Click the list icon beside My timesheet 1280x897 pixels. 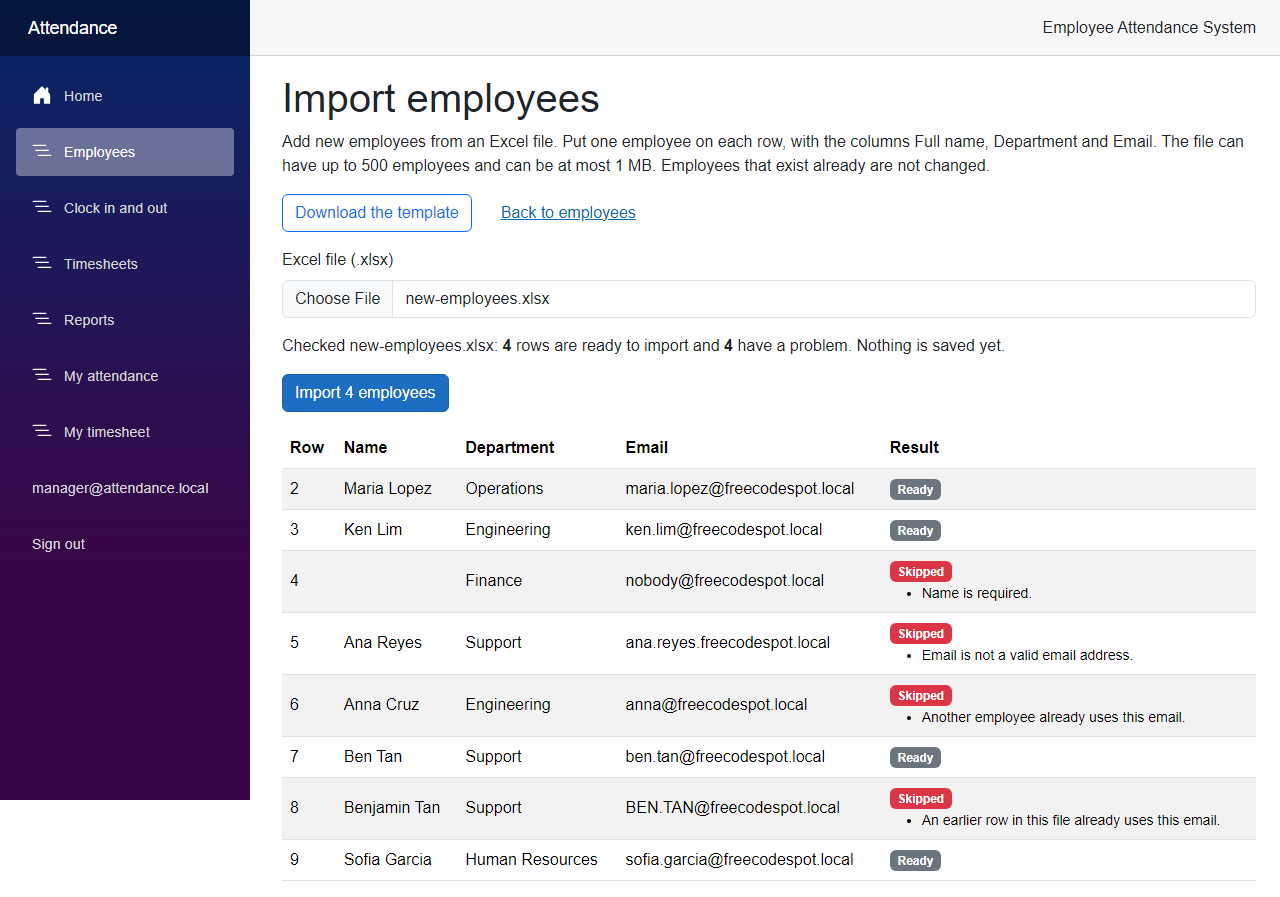pyautogui.click(x=42, y=431)
